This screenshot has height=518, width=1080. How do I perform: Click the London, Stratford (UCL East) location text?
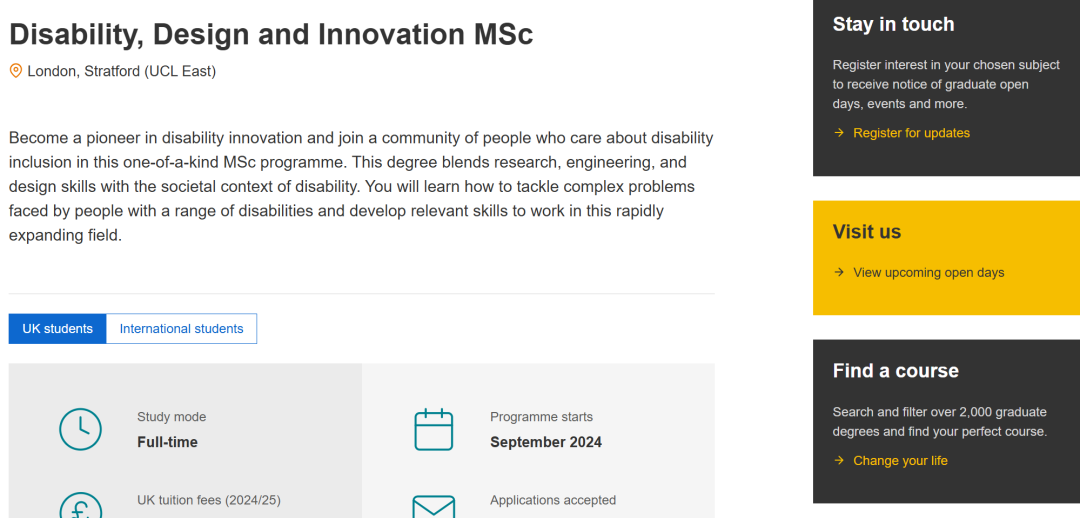pyautogui.click(x=122, y=71)
